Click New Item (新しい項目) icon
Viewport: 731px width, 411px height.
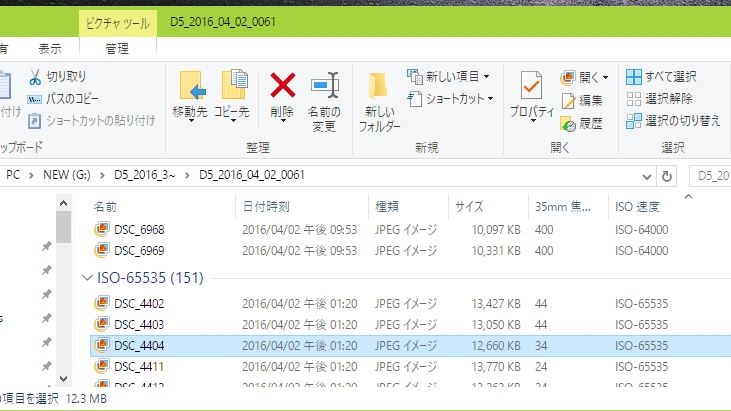pyautogui.click(x=414, y=76)
